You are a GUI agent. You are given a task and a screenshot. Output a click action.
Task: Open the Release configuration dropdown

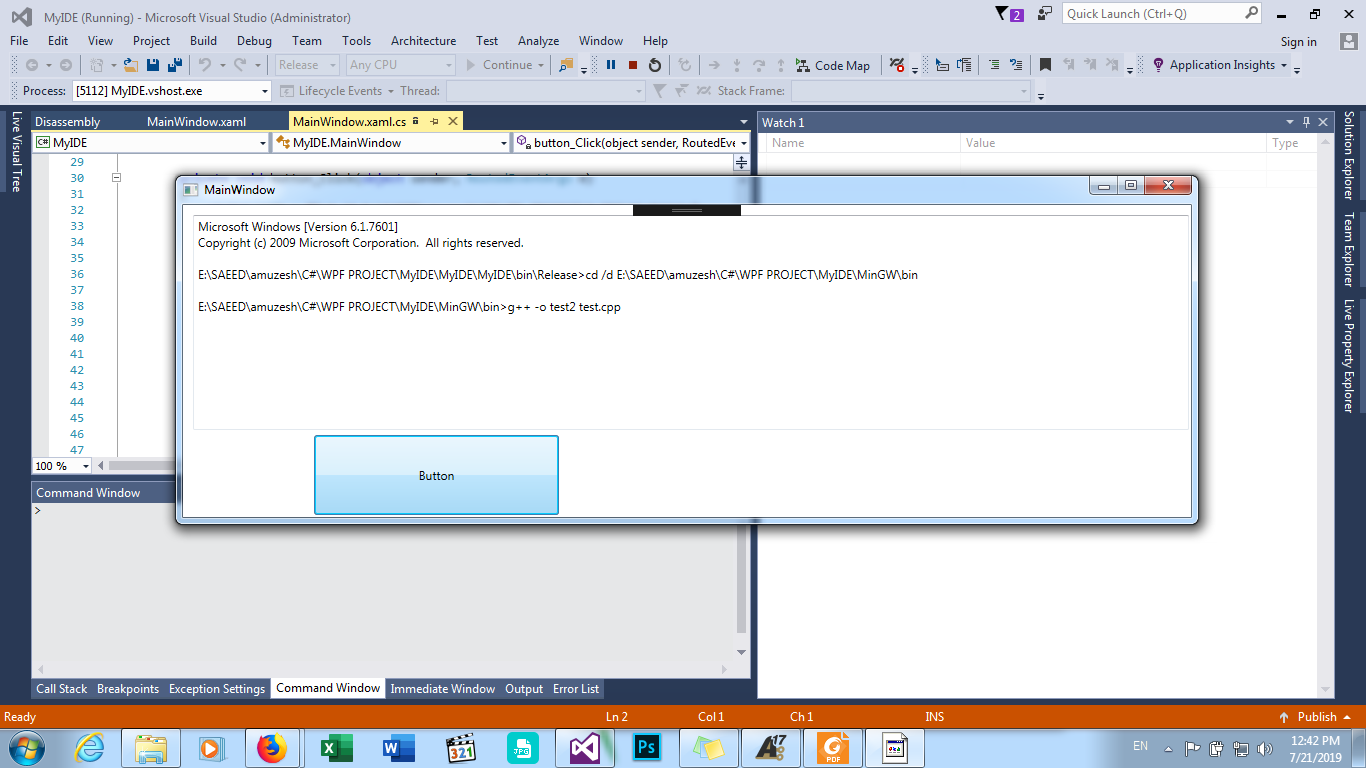pos(305,65)
